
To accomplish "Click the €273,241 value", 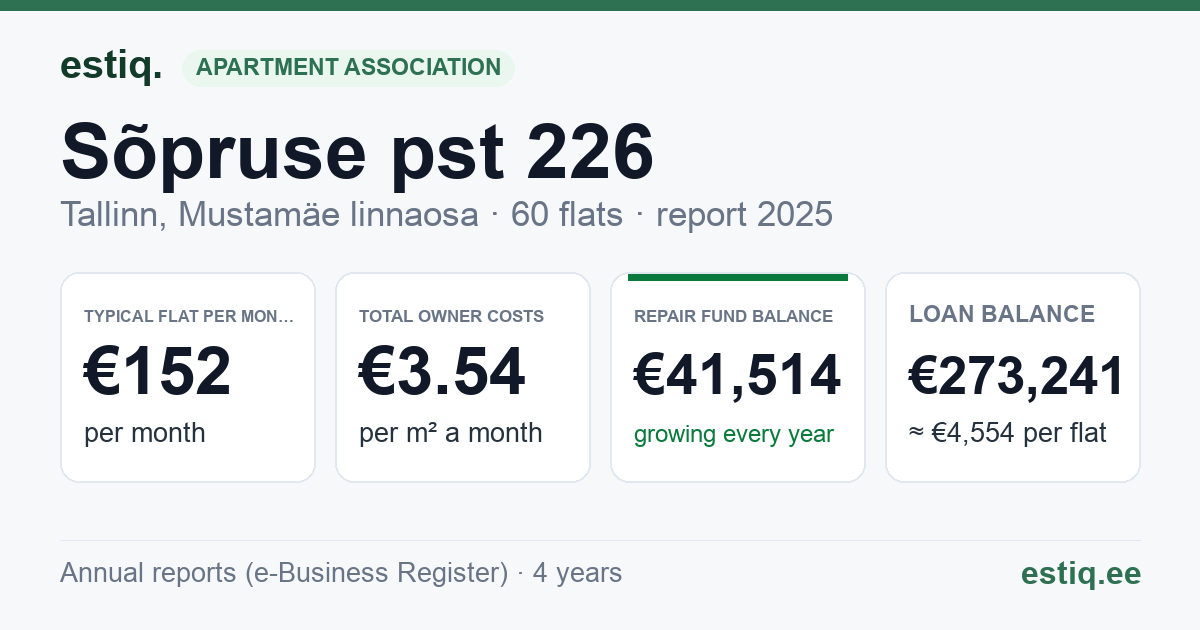I will tap(1017, 376).
